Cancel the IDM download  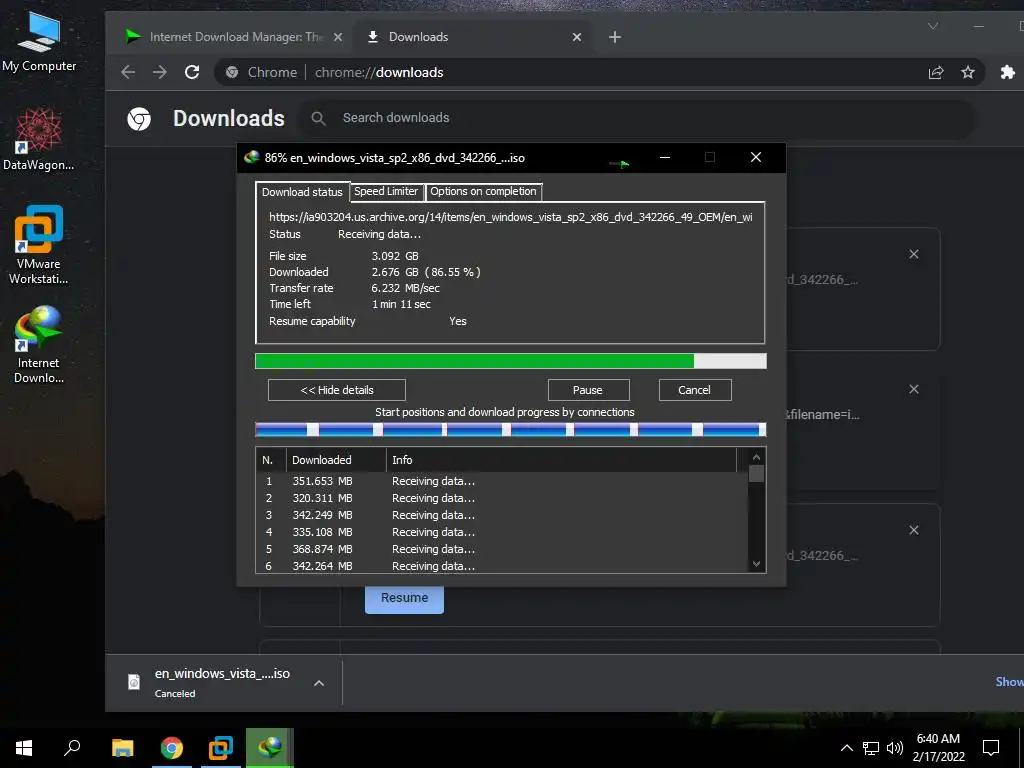point(695,390)
